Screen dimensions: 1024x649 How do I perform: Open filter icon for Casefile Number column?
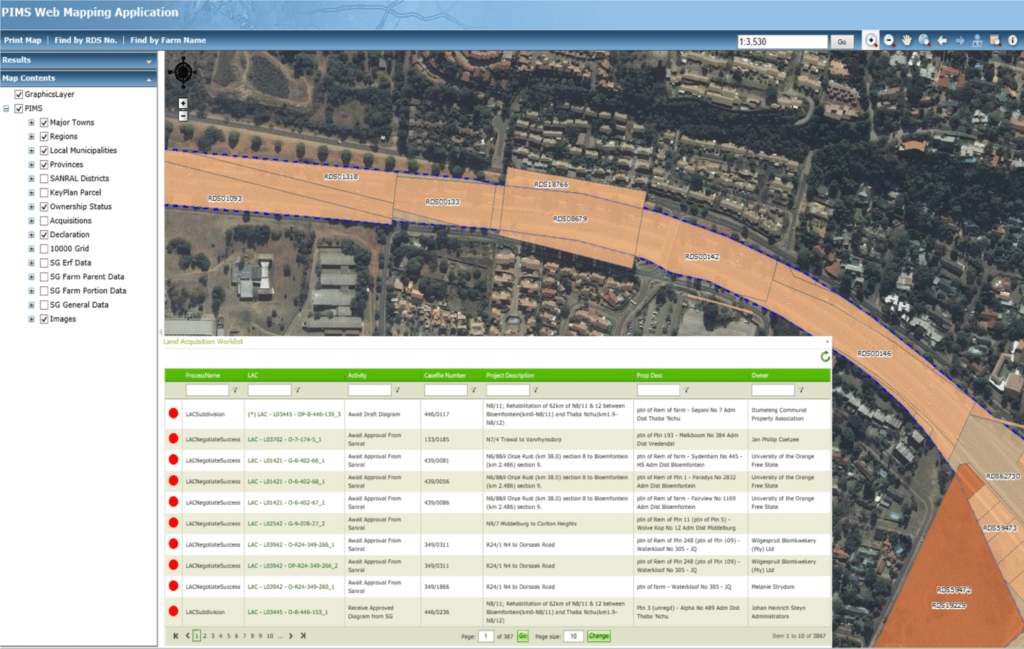coord(473,390)
